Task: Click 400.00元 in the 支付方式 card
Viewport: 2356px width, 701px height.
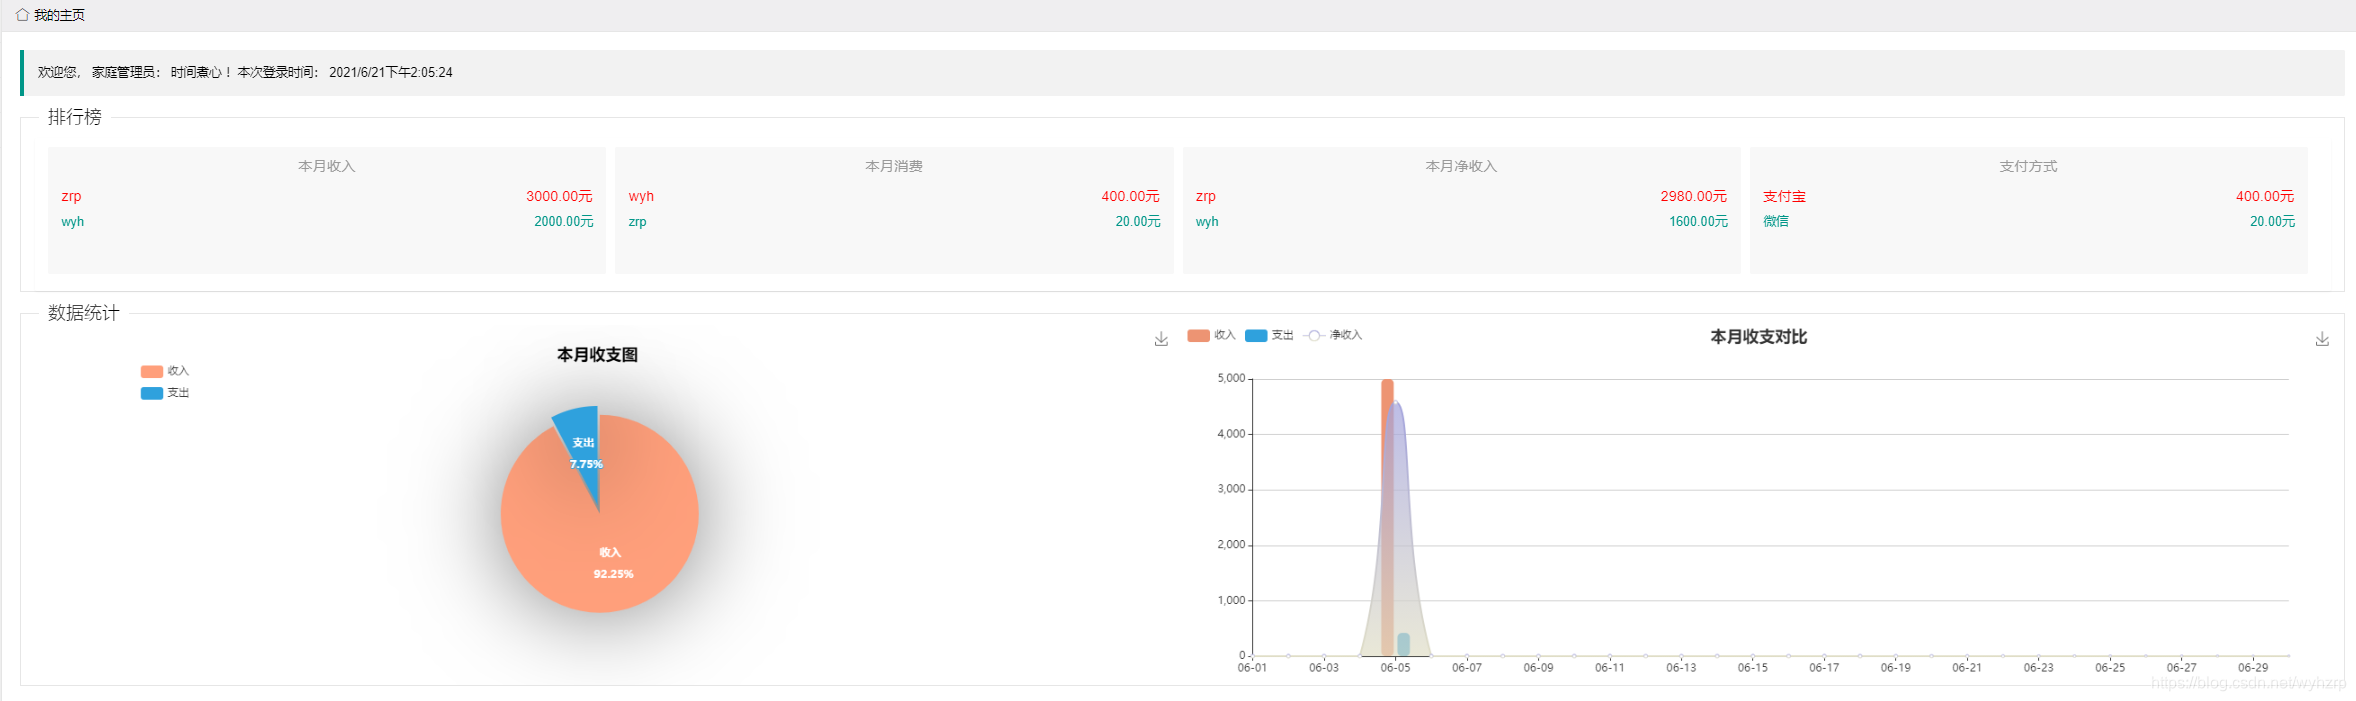Action: tap(2265, 196)
